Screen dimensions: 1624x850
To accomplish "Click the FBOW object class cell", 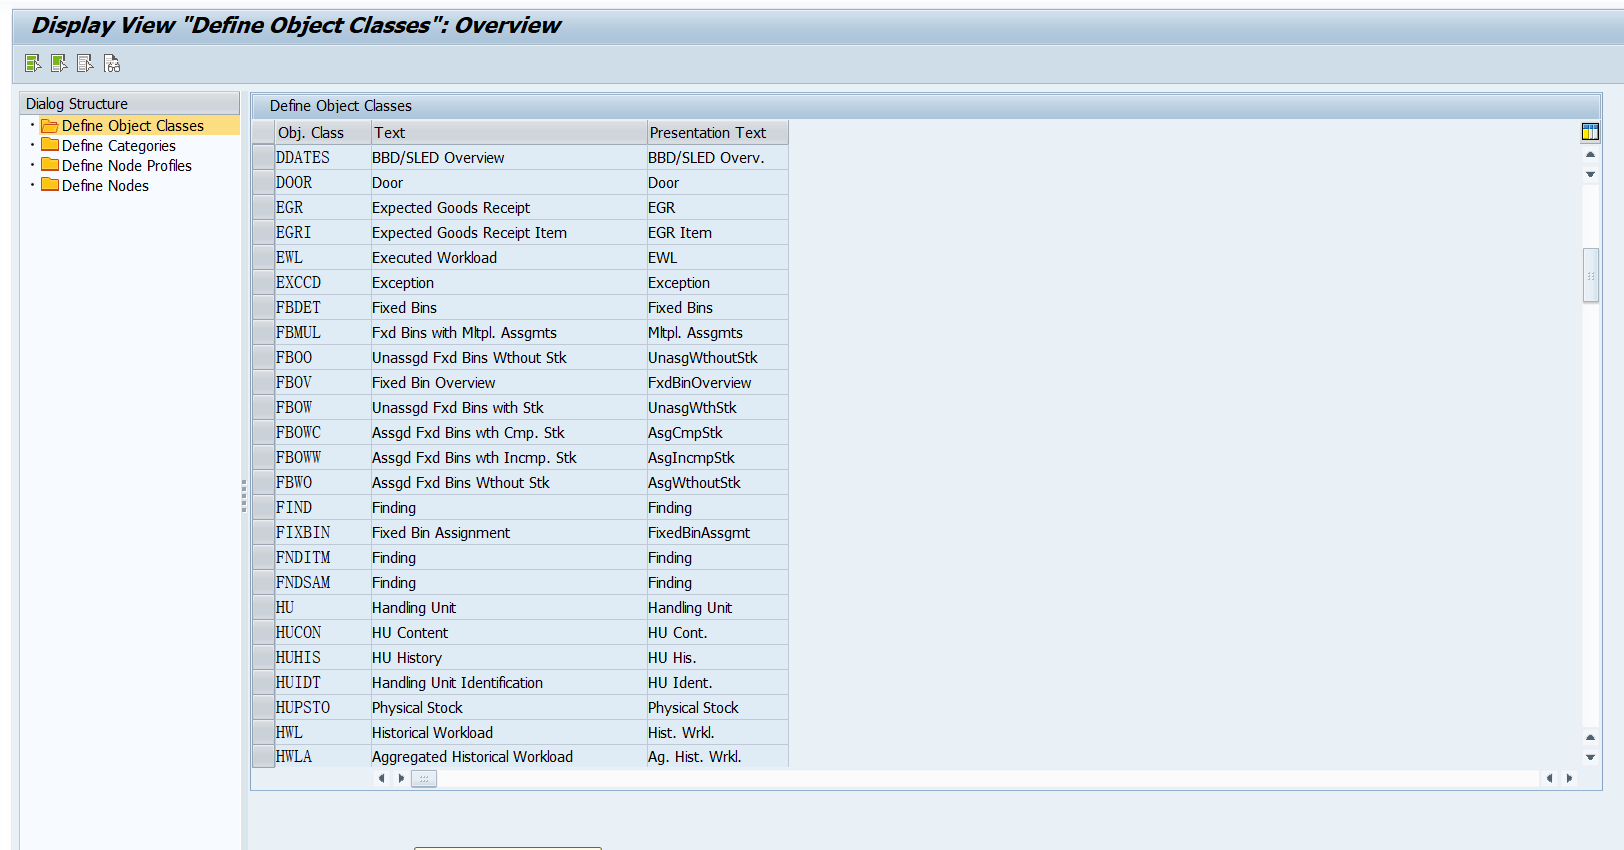I will click(x=322, y=407).
